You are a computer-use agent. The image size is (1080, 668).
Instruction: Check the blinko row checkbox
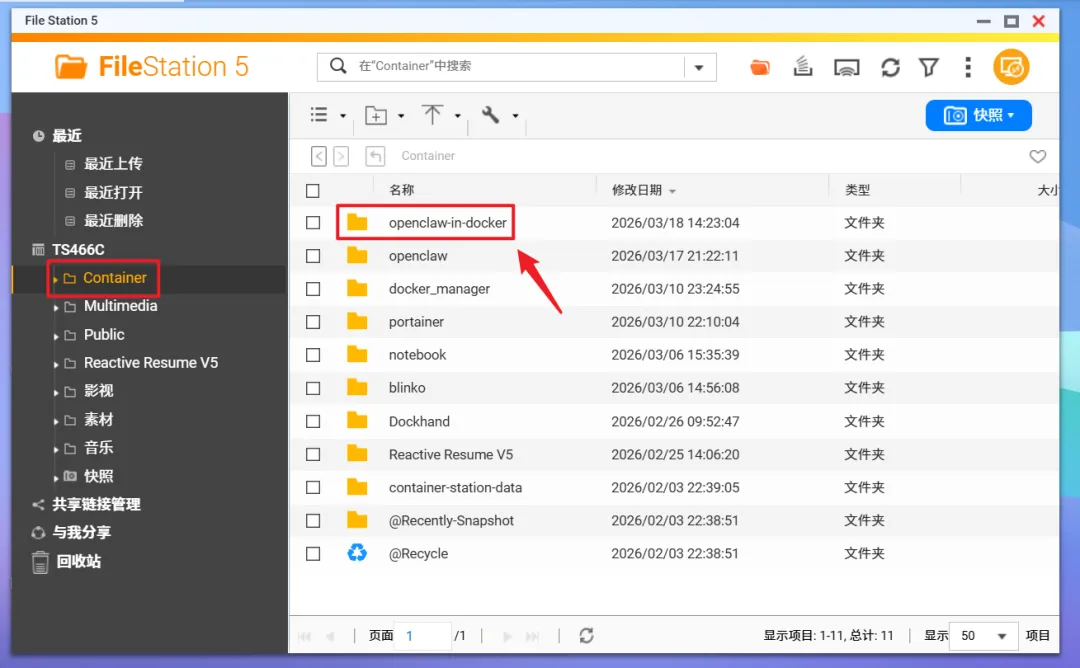[313, 388]
